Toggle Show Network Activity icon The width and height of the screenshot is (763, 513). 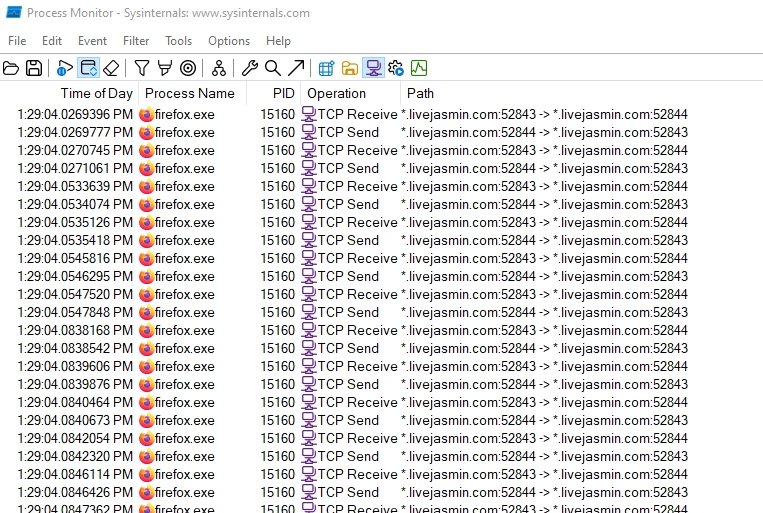pyautogui.click(x=373, y=68)
